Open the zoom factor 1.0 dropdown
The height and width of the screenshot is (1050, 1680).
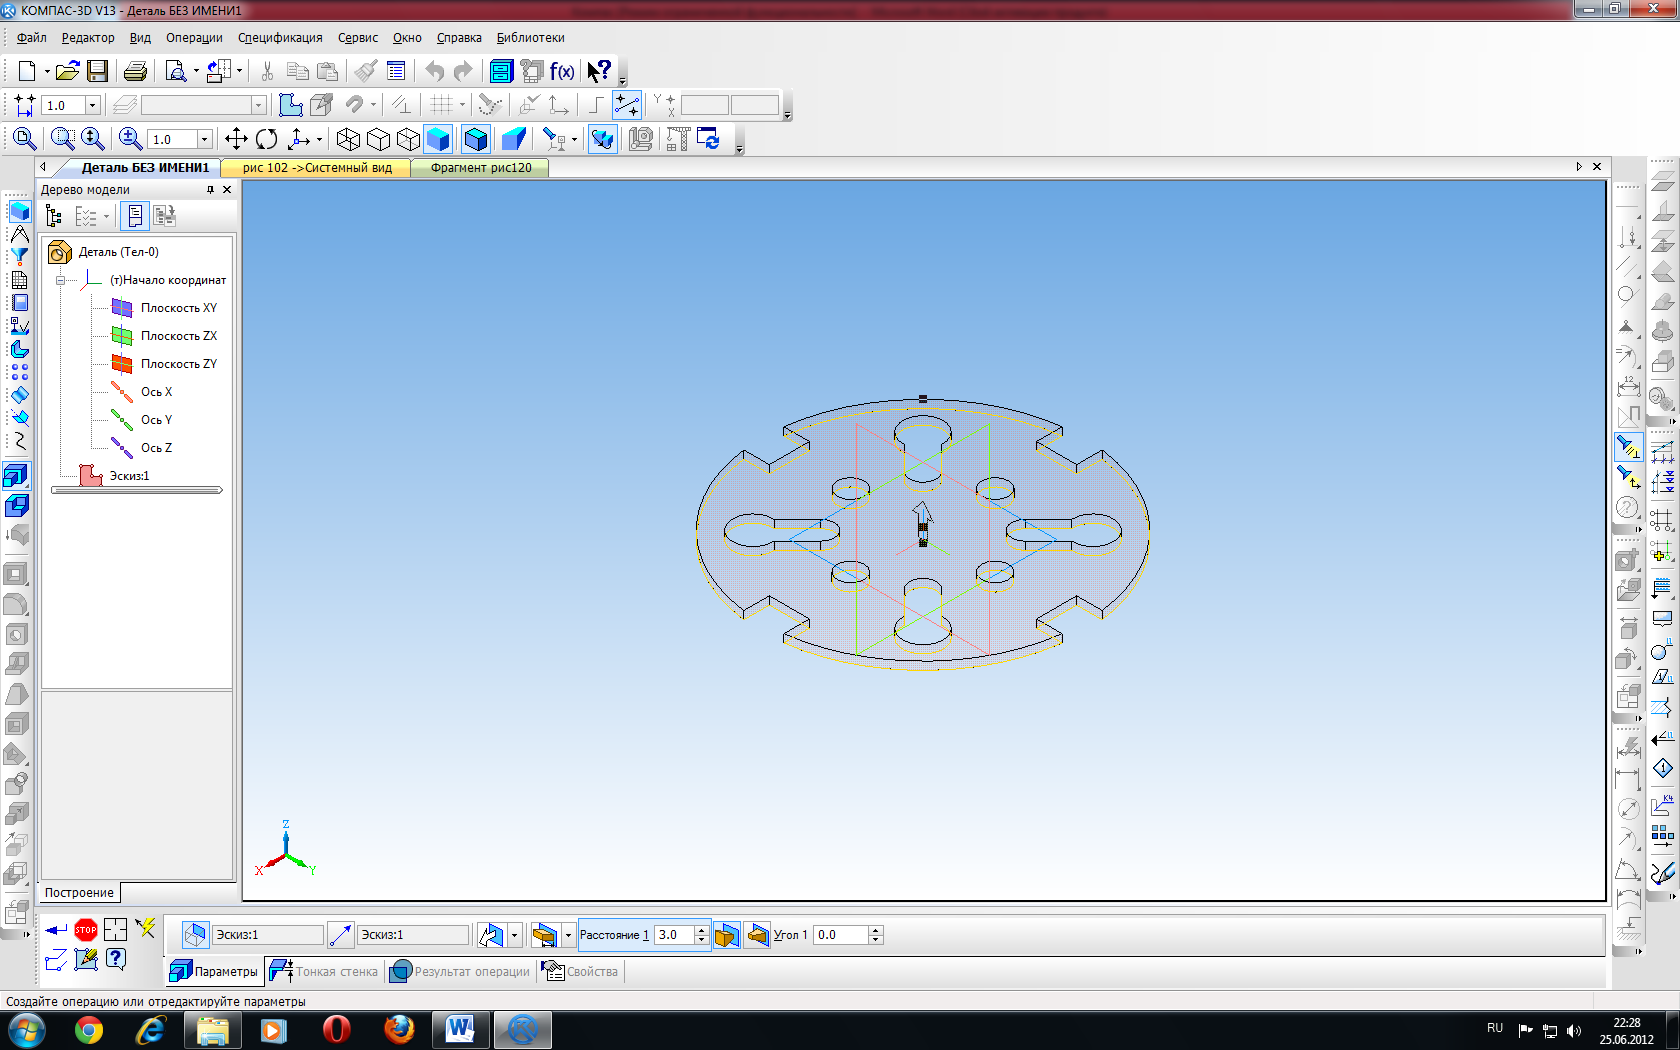(205, 139)
